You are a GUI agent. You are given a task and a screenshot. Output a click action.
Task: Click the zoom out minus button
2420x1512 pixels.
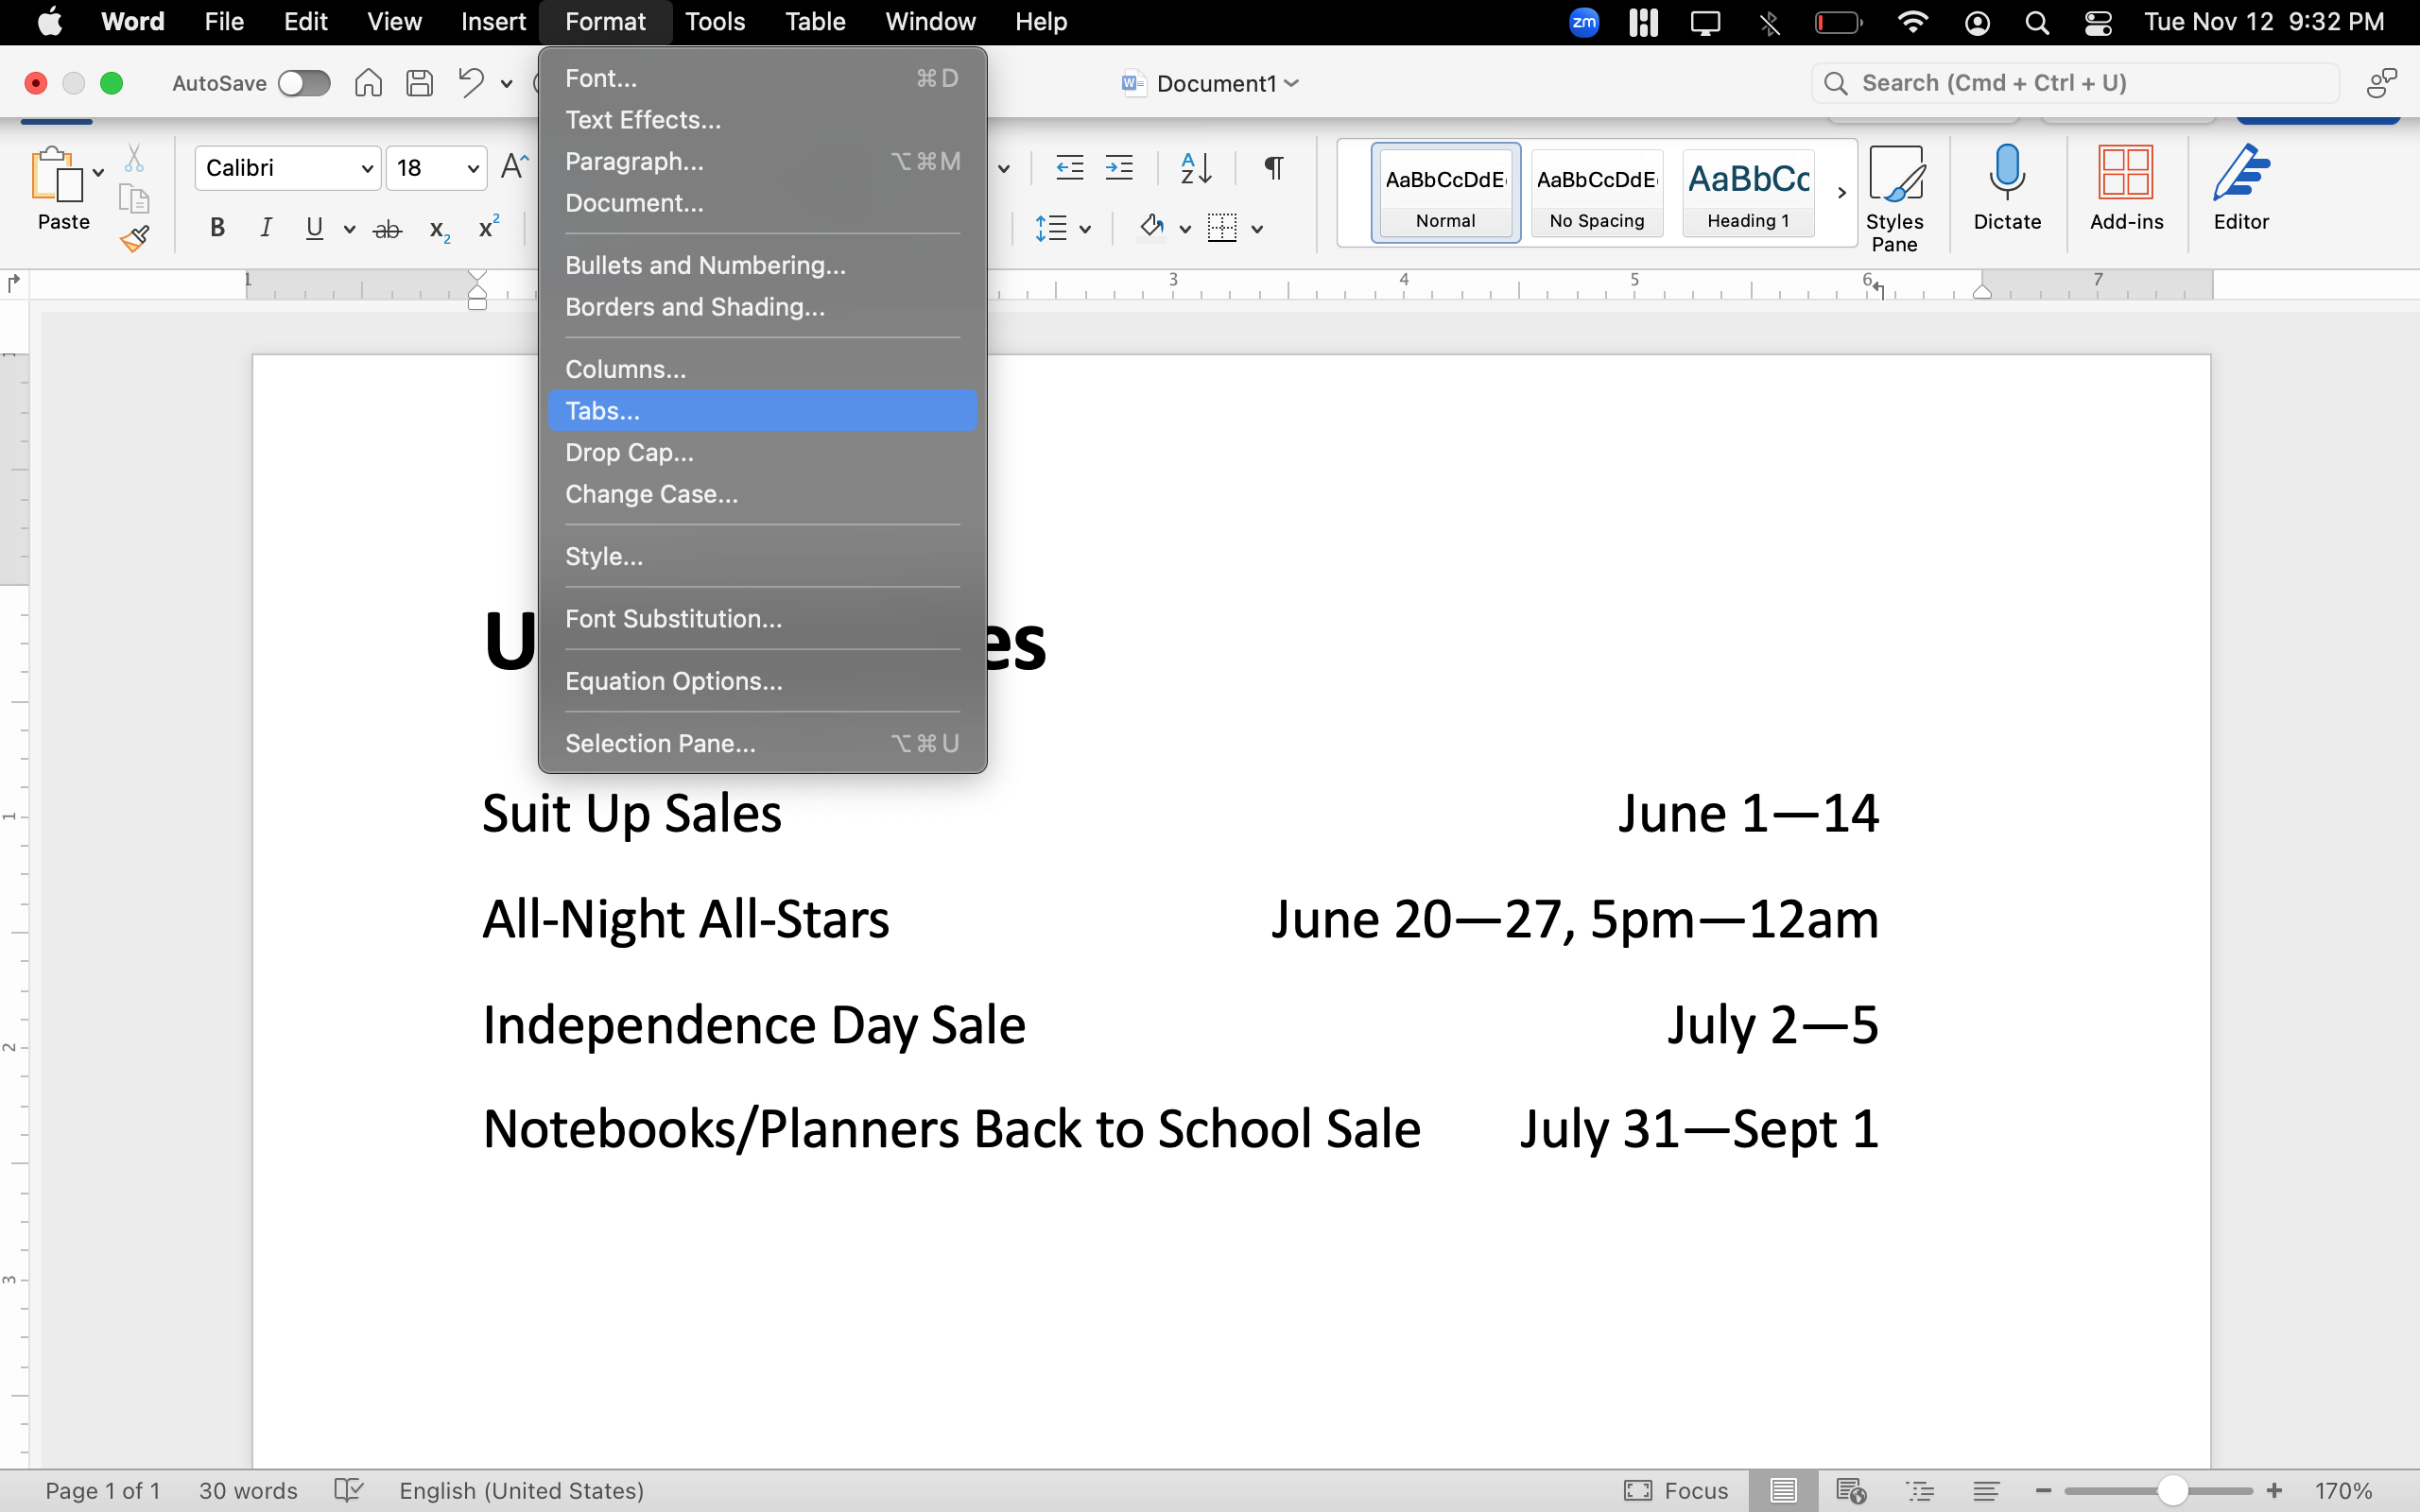pos(2043,1491)
